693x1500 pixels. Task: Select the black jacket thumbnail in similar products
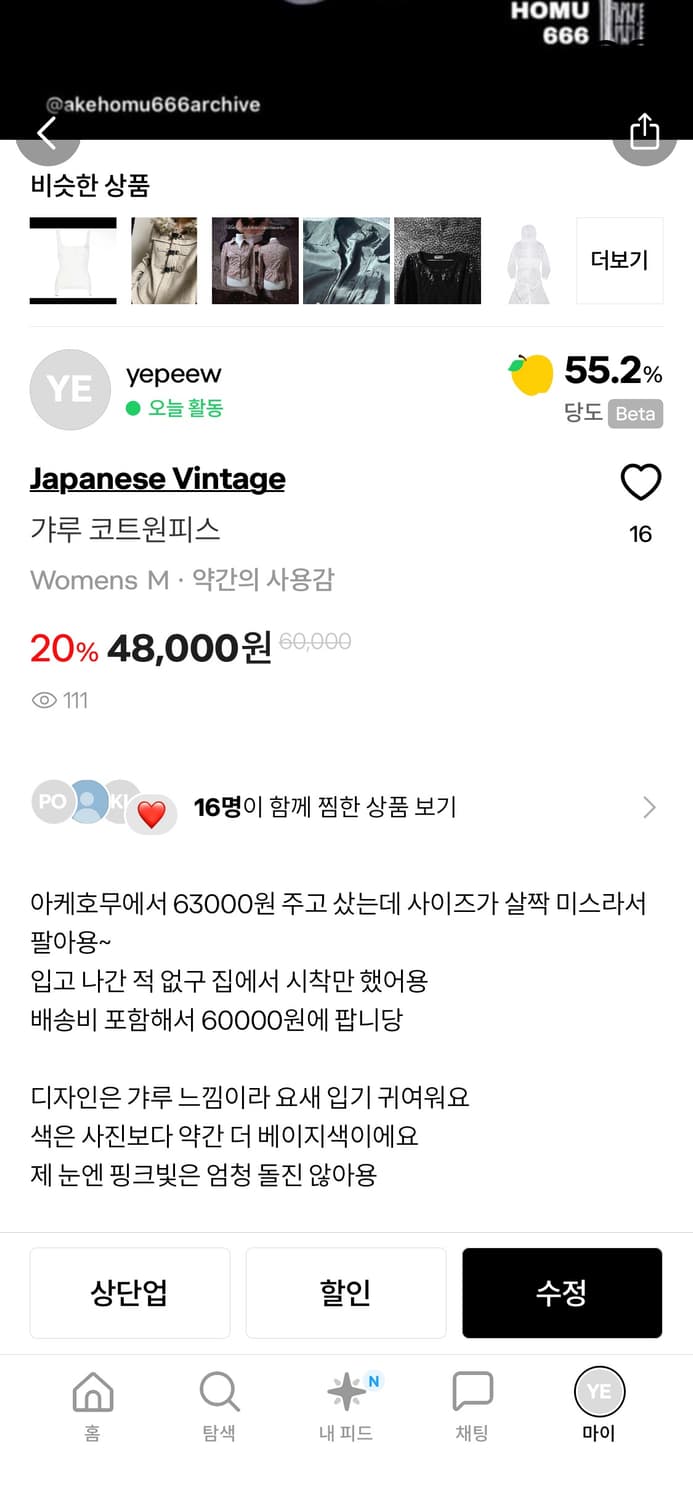pos(438,260)
